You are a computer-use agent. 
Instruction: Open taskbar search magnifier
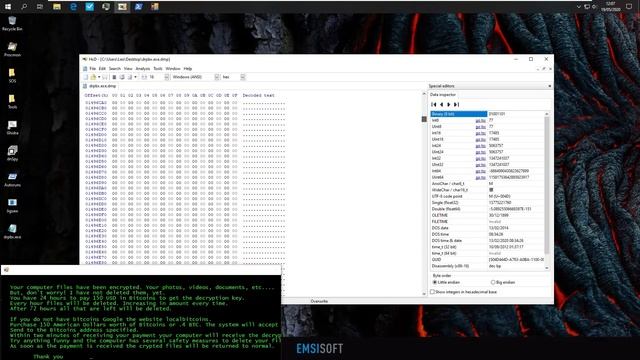[x=24, y=7]
